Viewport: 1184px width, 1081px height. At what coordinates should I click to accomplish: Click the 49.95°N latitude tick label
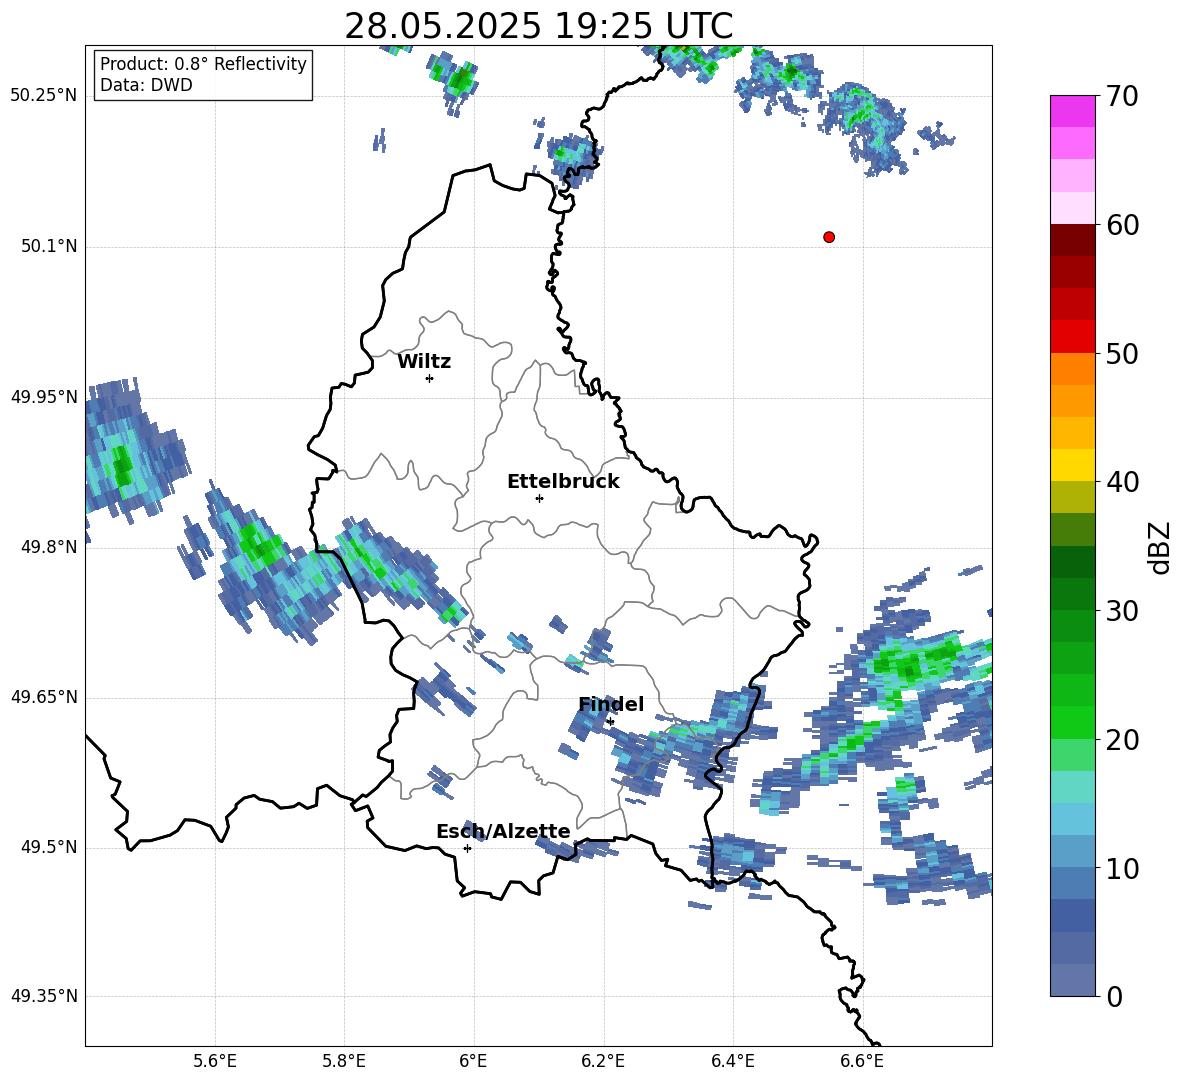point(44,397)
